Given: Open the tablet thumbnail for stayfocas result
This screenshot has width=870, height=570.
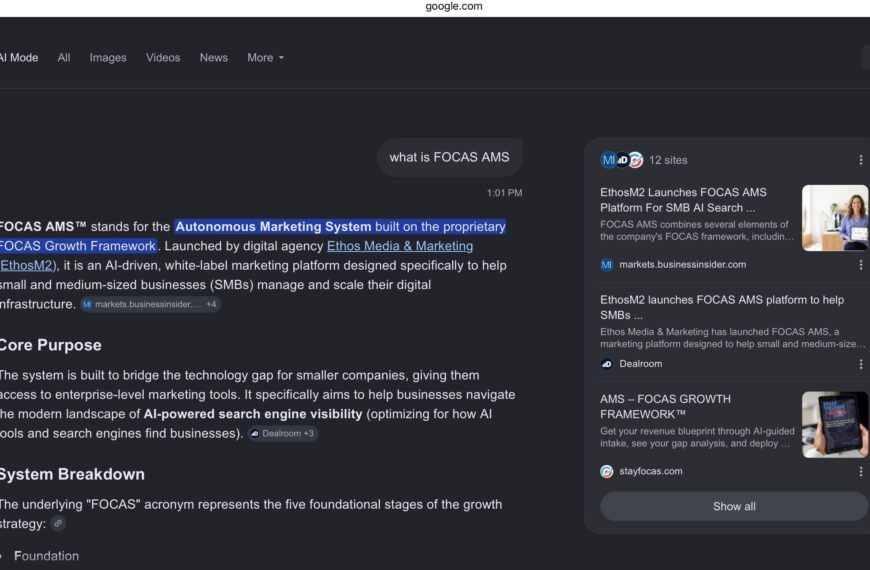Looking at the screenshot, I should [834, 425].
